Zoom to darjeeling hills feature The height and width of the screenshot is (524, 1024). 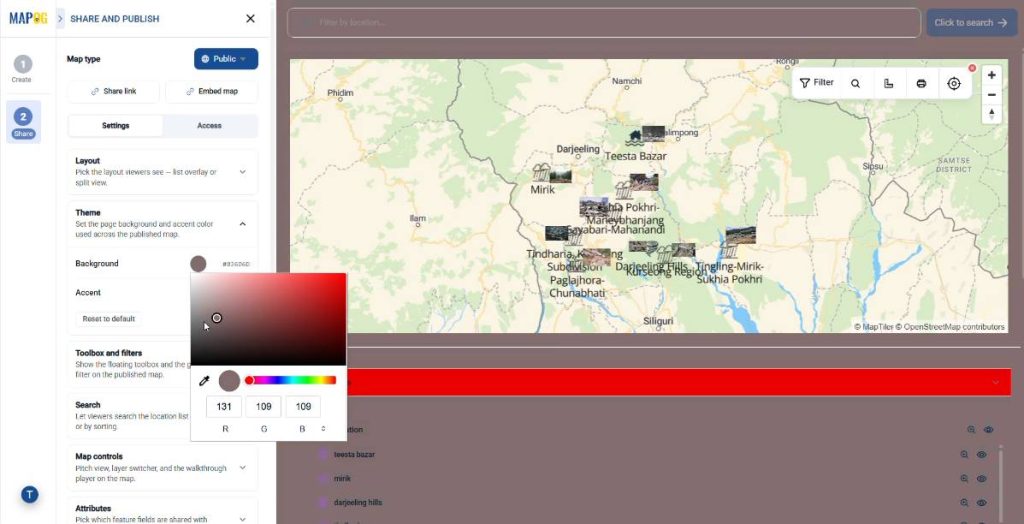pos(964,502)
